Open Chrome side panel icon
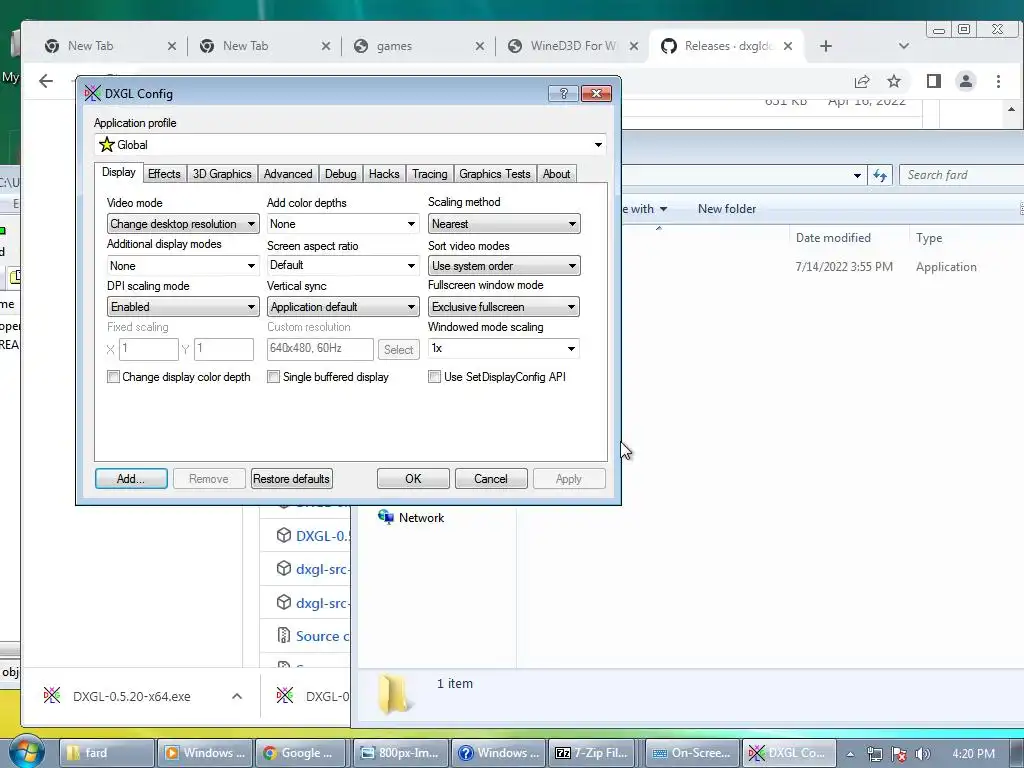1024x768 pixels. pos(933,81)
